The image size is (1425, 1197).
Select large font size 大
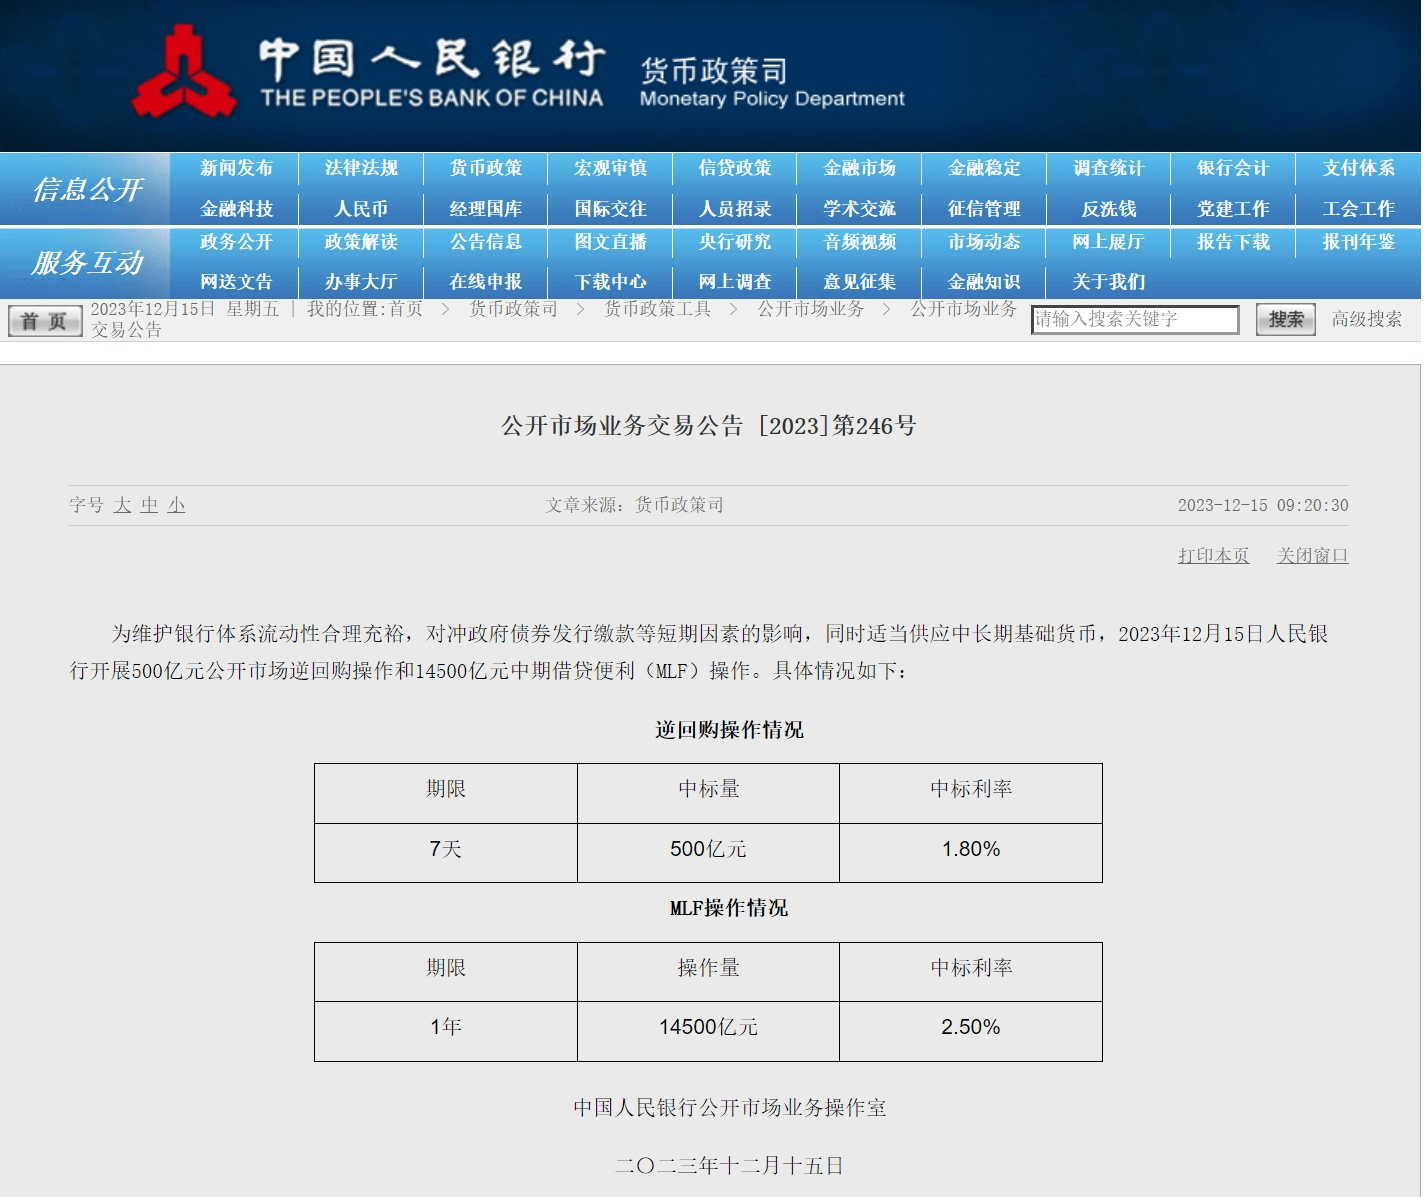coord(122,505)
